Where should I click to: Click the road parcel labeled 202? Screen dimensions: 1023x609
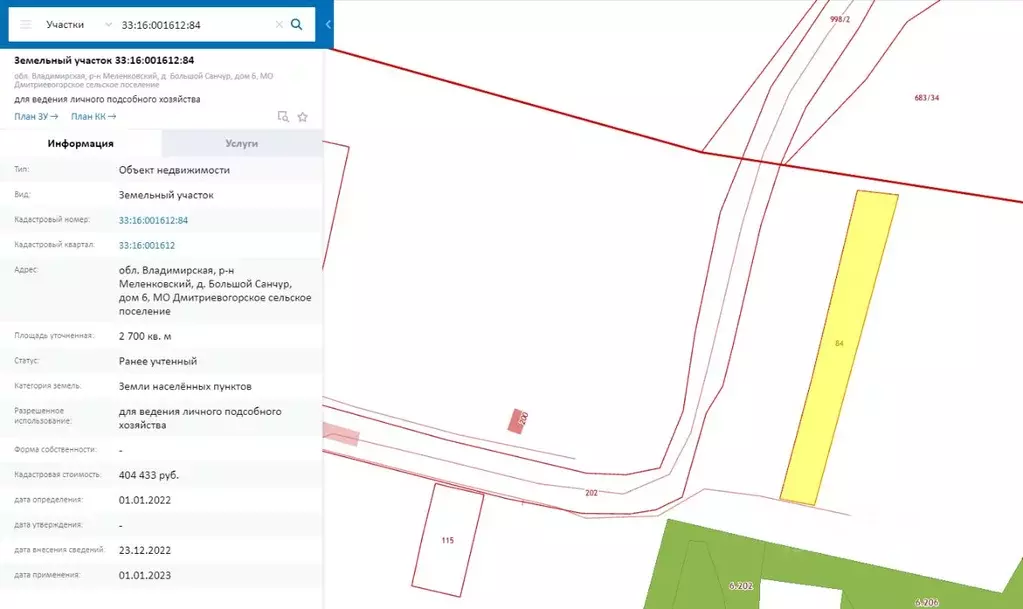[x=591, y=493]
